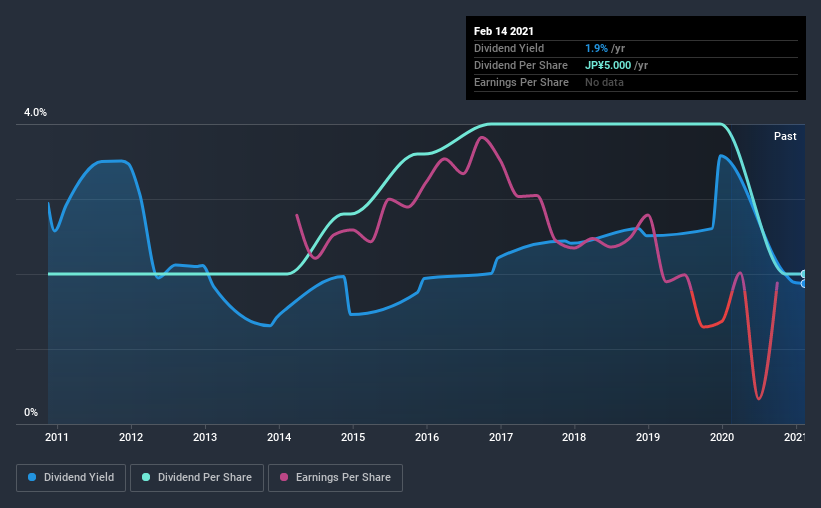Click the No data earnings value
This screenshot has height=508, width=821.
pyautogui.click(x=604, y=82)
